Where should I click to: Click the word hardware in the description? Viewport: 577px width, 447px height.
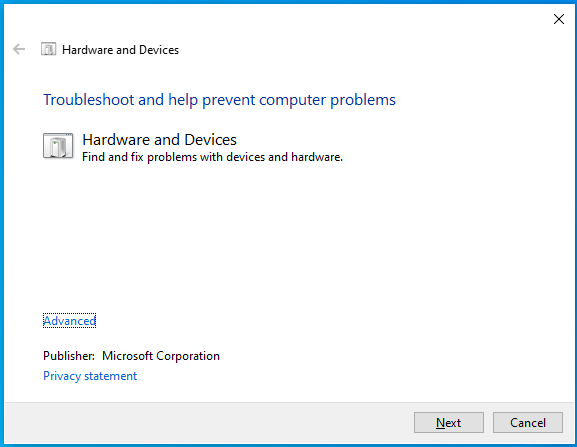click(x=317, y=157)
